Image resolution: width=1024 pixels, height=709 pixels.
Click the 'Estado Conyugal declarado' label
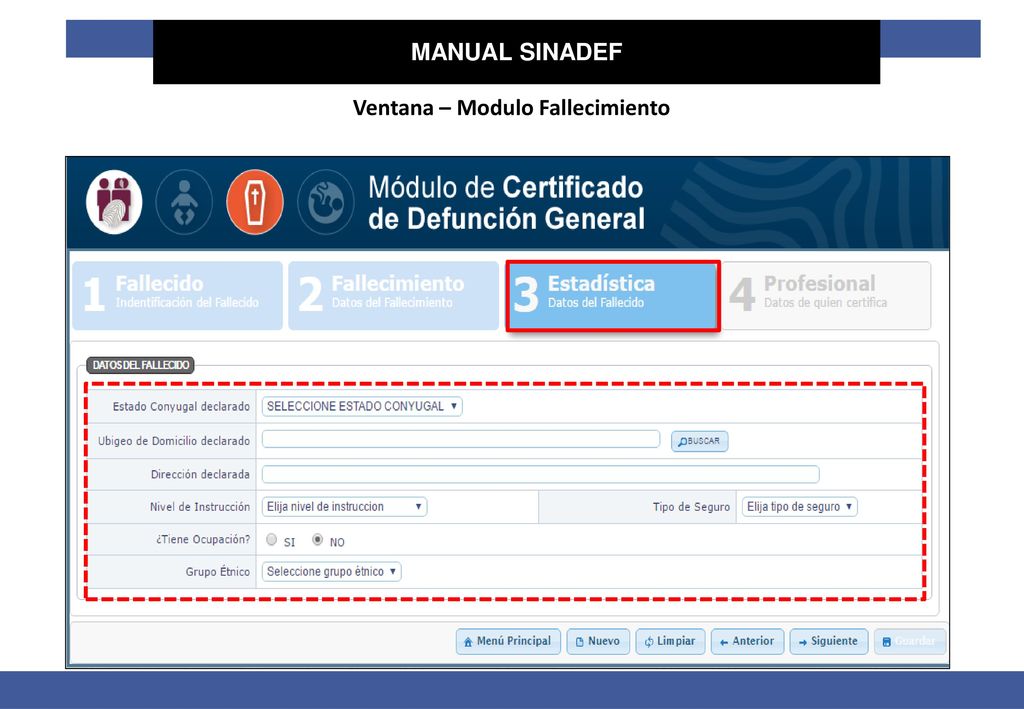tap(181, 406)
